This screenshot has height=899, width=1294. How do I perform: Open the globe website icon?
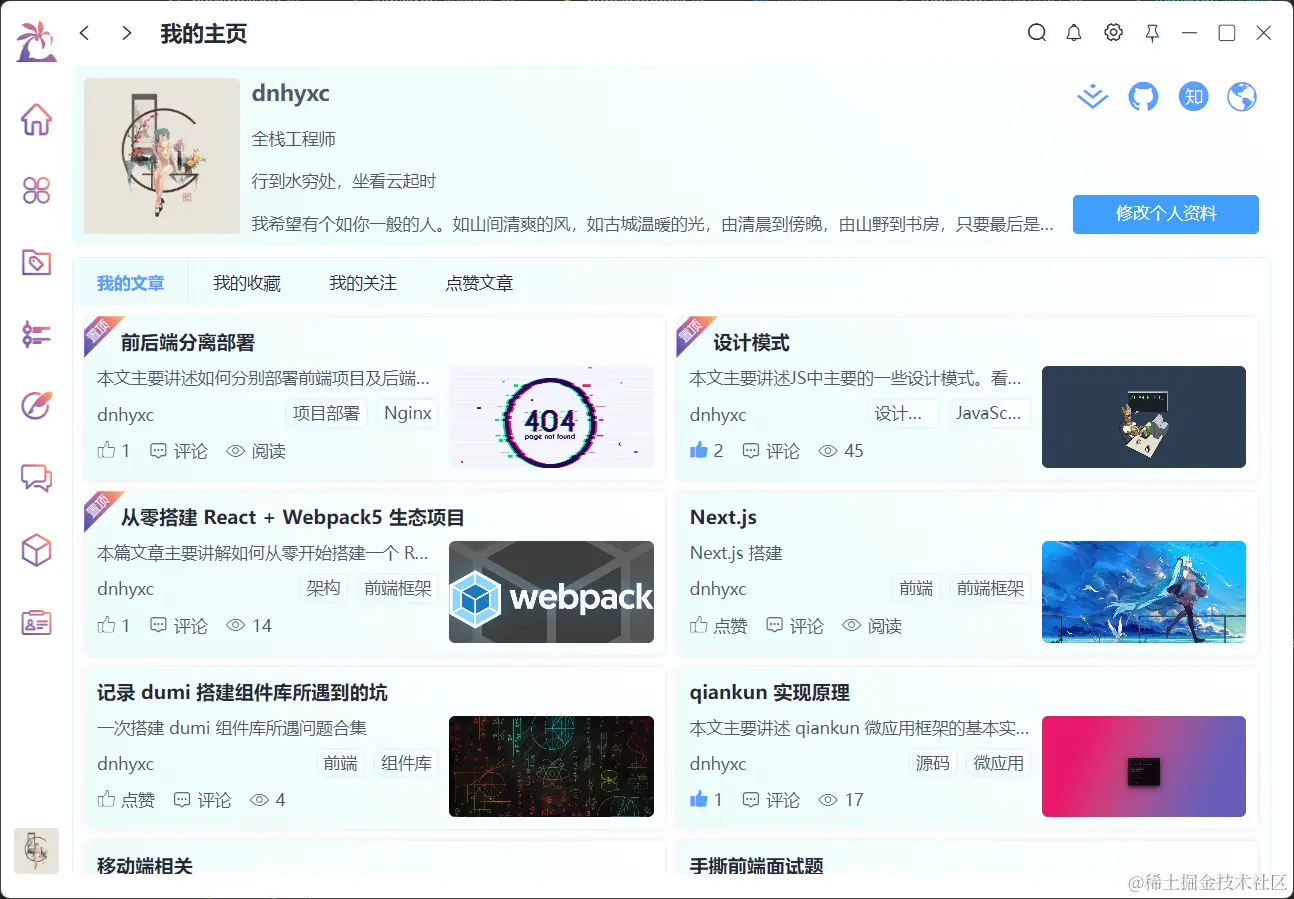pos(1242,97)
